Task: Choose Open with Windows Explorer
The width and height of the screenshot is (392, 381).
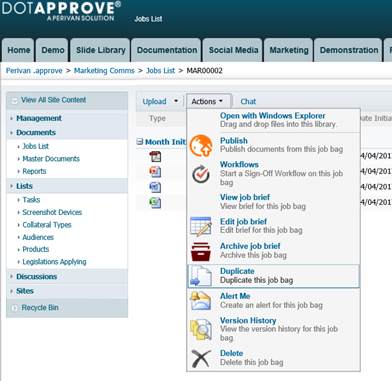Action: [273, 120]
